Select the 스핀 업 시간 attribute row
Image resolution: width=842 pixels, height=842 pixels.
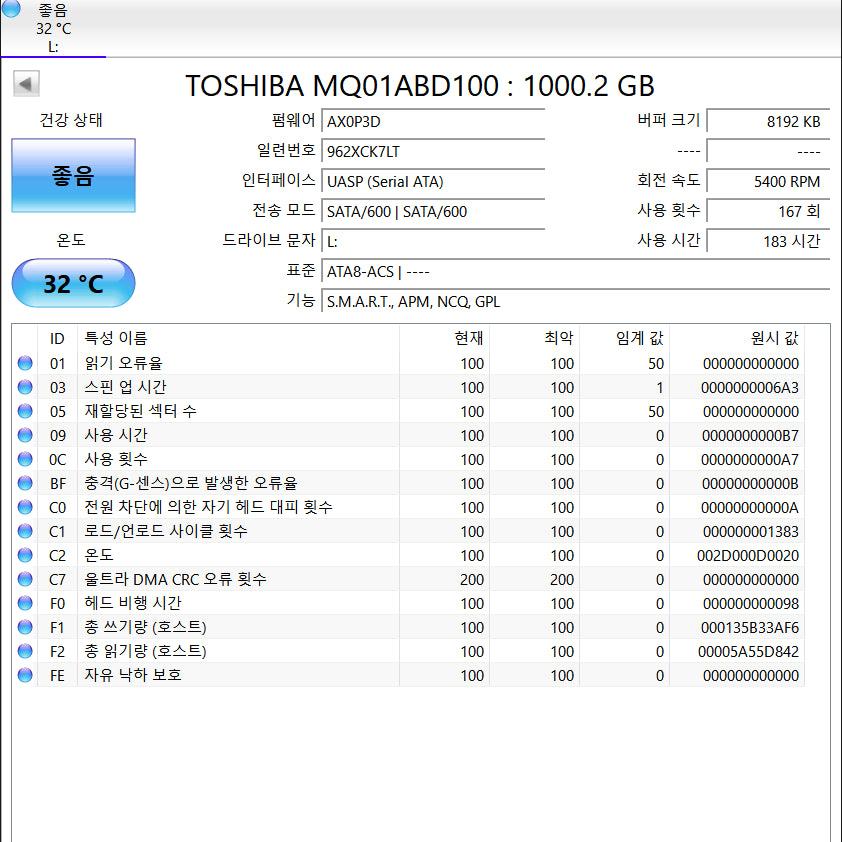point(408,387)
